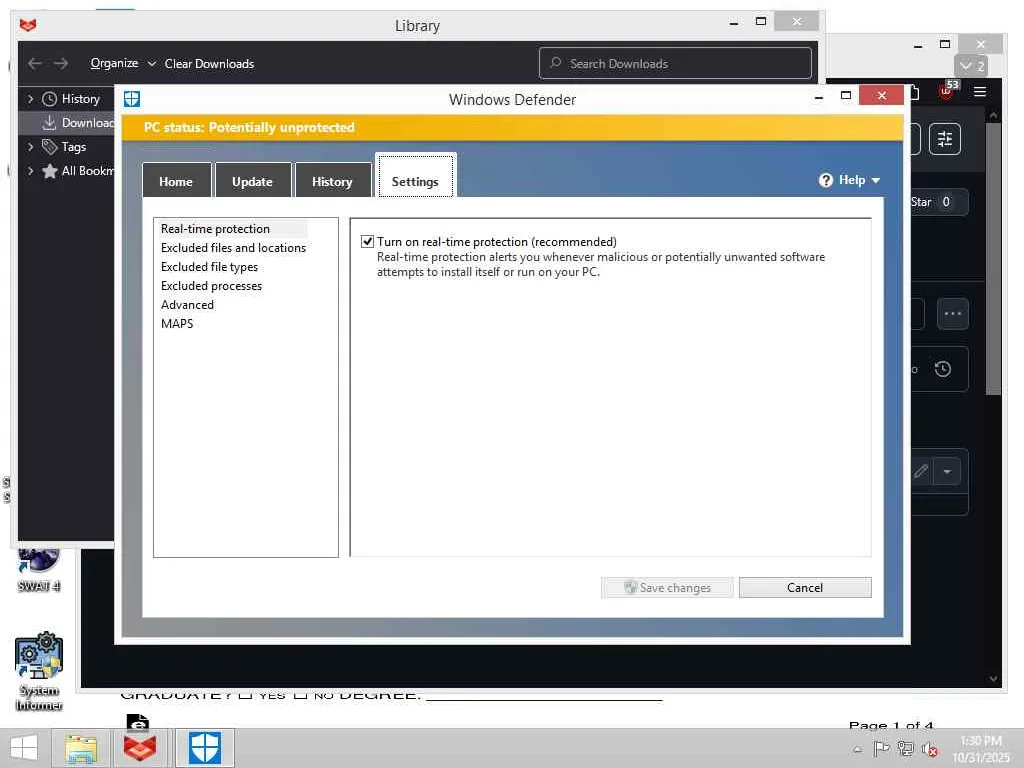Click the Library window fox logo icon

coord(28,25)
